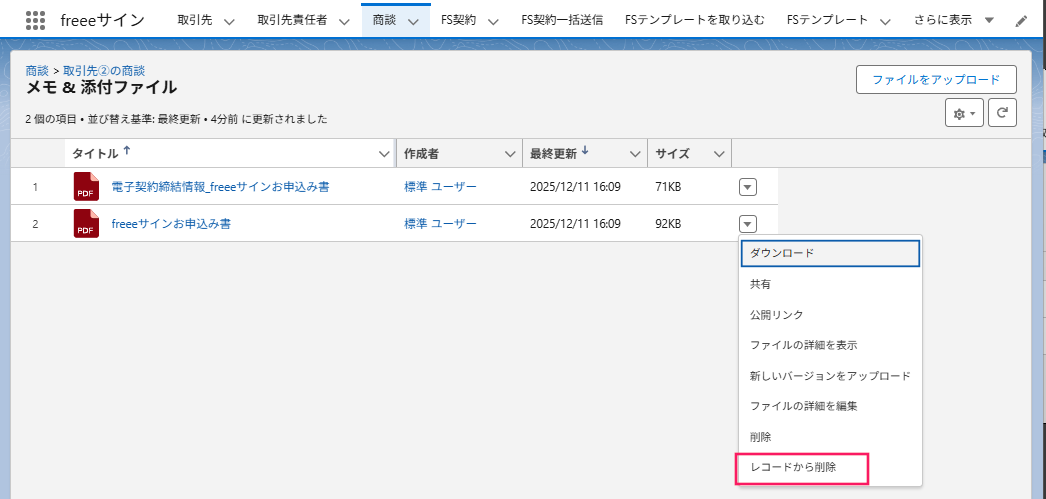Sort by the 最終更新 column header
The image size is (1046, 499).
pyautogui.click(x=553, y=154)
